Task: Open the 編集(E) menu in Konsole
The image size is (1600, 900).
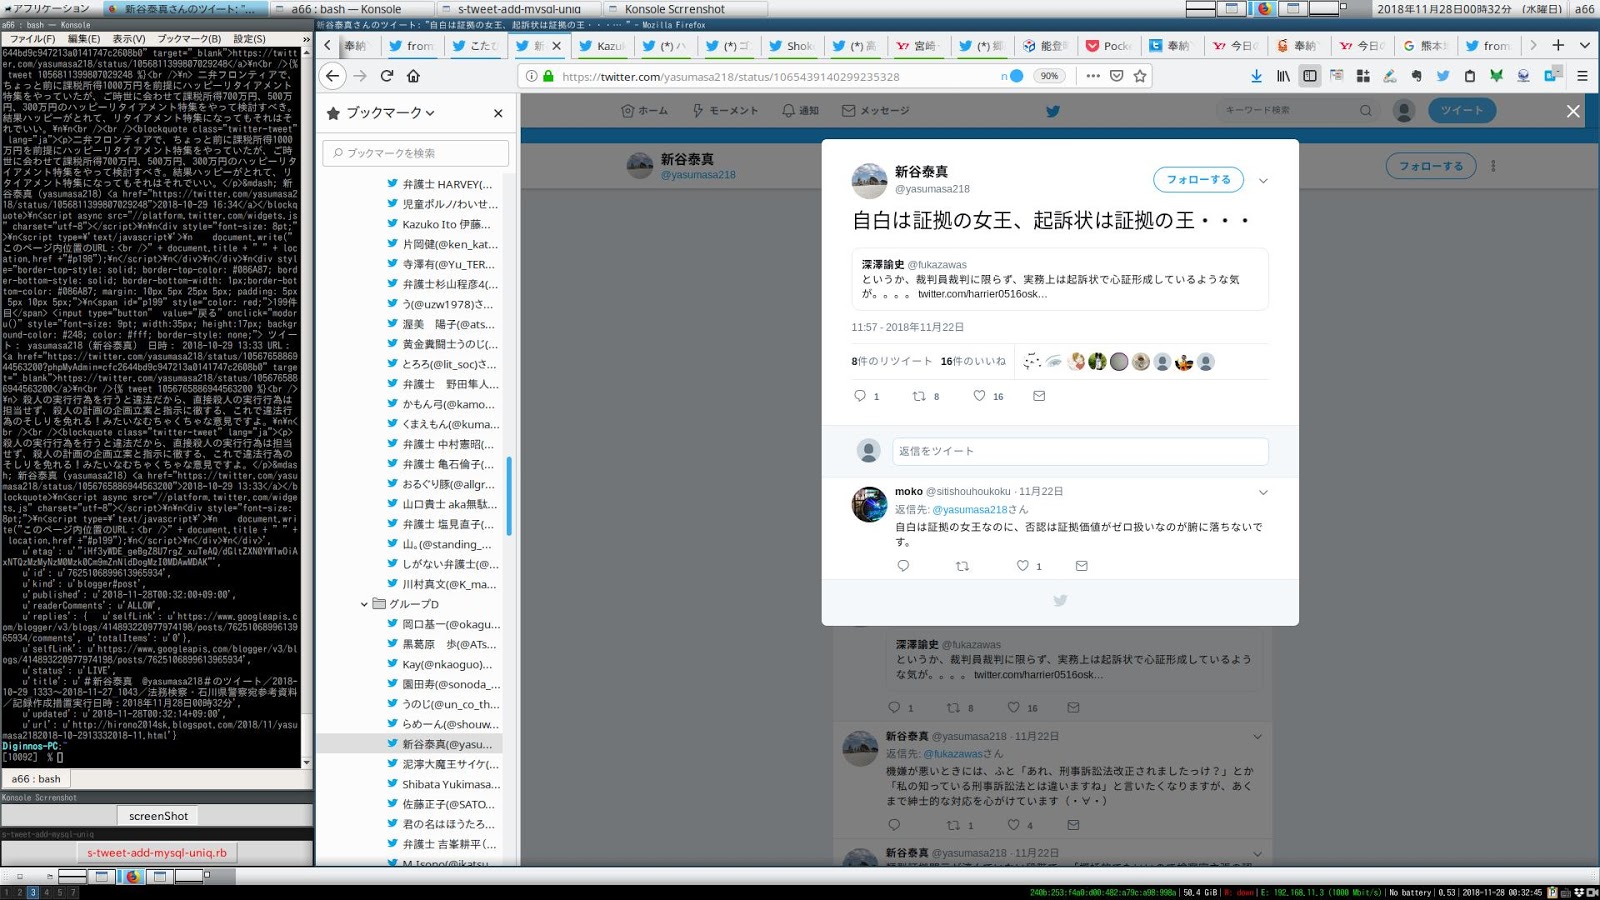Action: (x=84, y=39)
